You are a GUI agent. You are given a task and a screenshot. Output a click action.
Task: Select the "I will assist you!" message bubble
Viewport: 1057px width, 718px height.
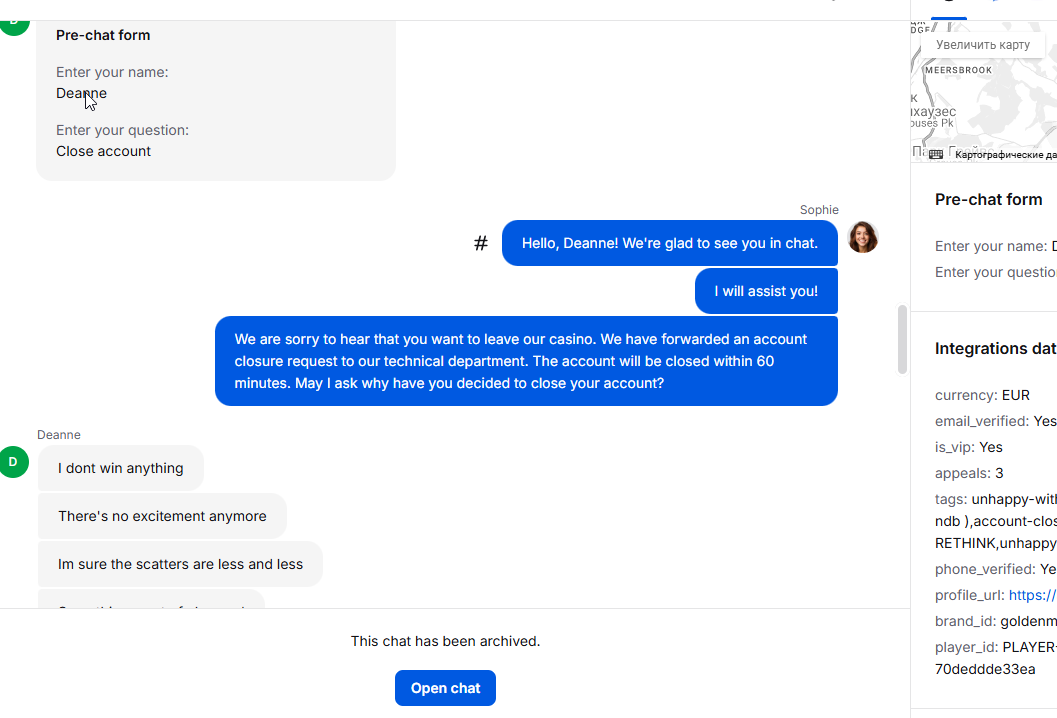tap(766, 291)
